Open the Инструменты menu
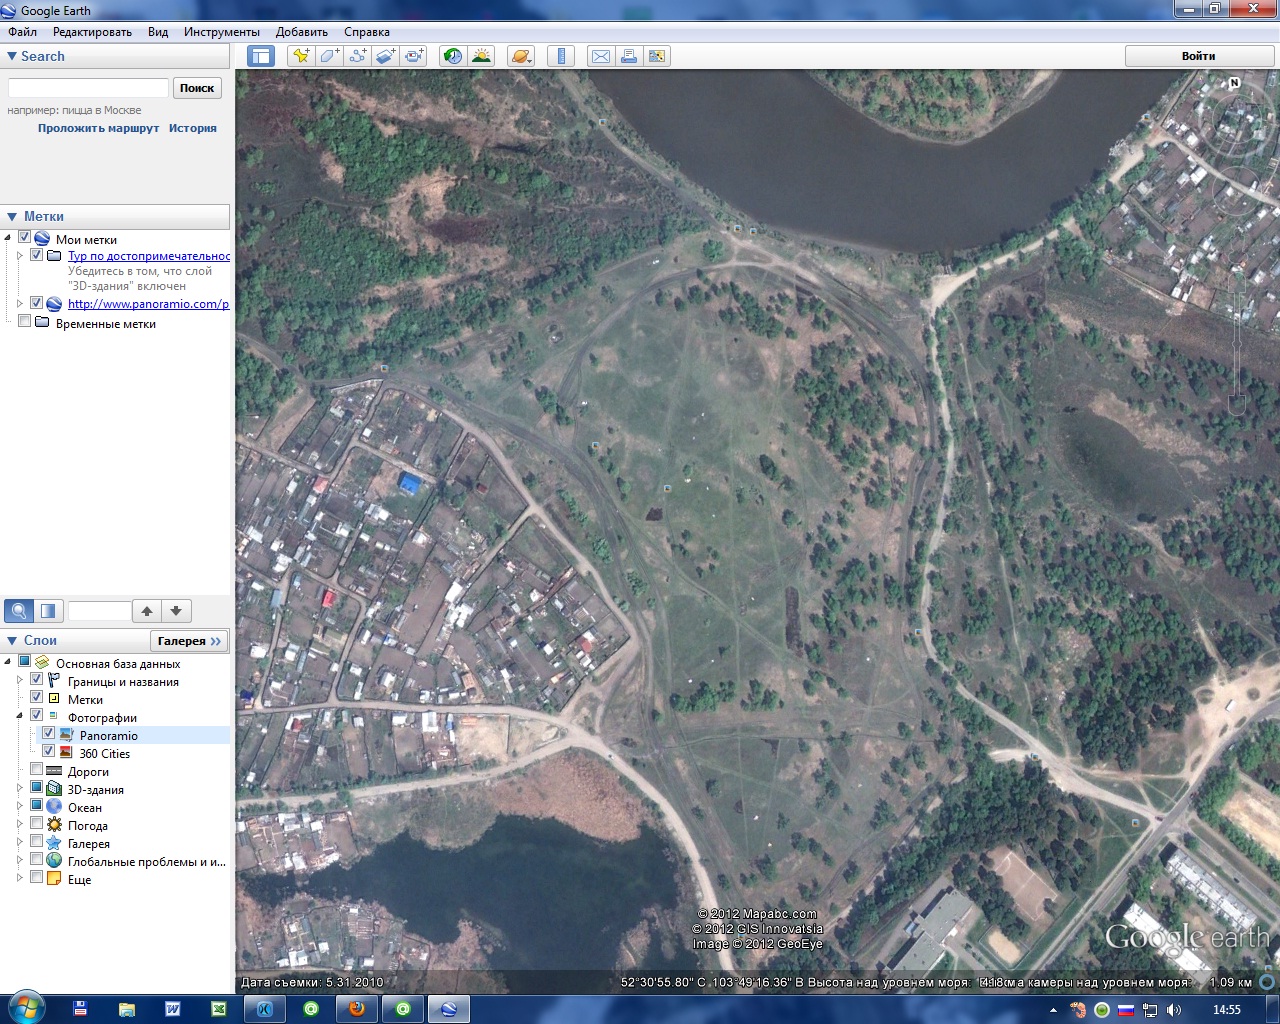This screenshot has height=1024, width=1280. (221, 32)
